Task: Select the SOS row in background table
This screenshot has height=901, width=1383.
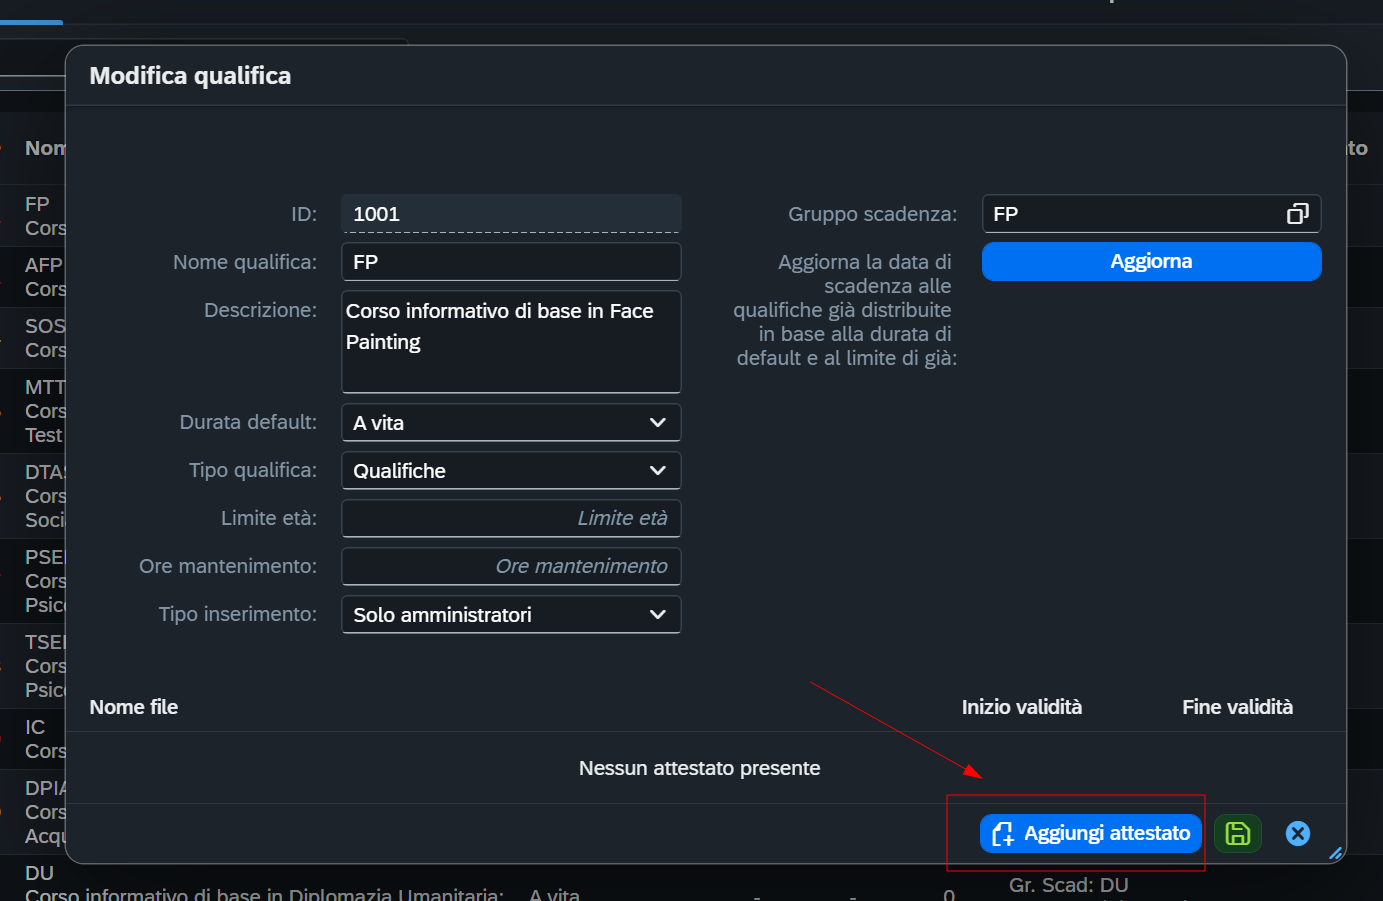Action: 33,338
